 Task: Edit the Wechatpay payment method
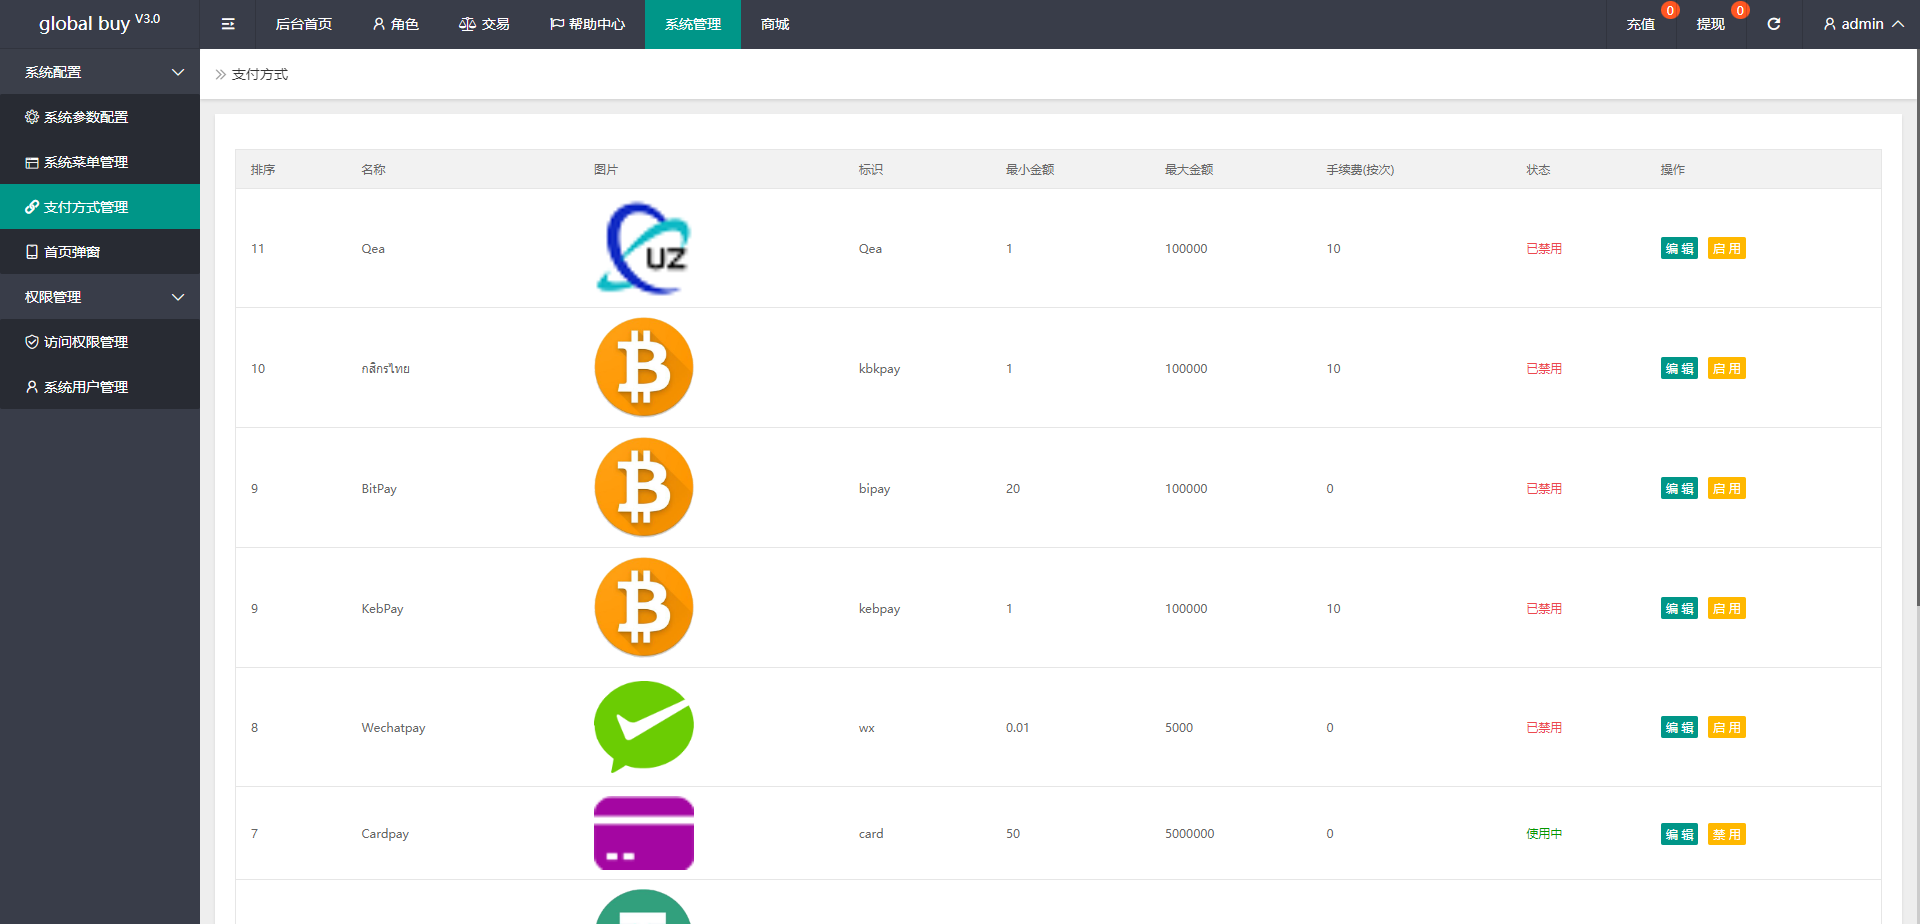coord(1679,727)
